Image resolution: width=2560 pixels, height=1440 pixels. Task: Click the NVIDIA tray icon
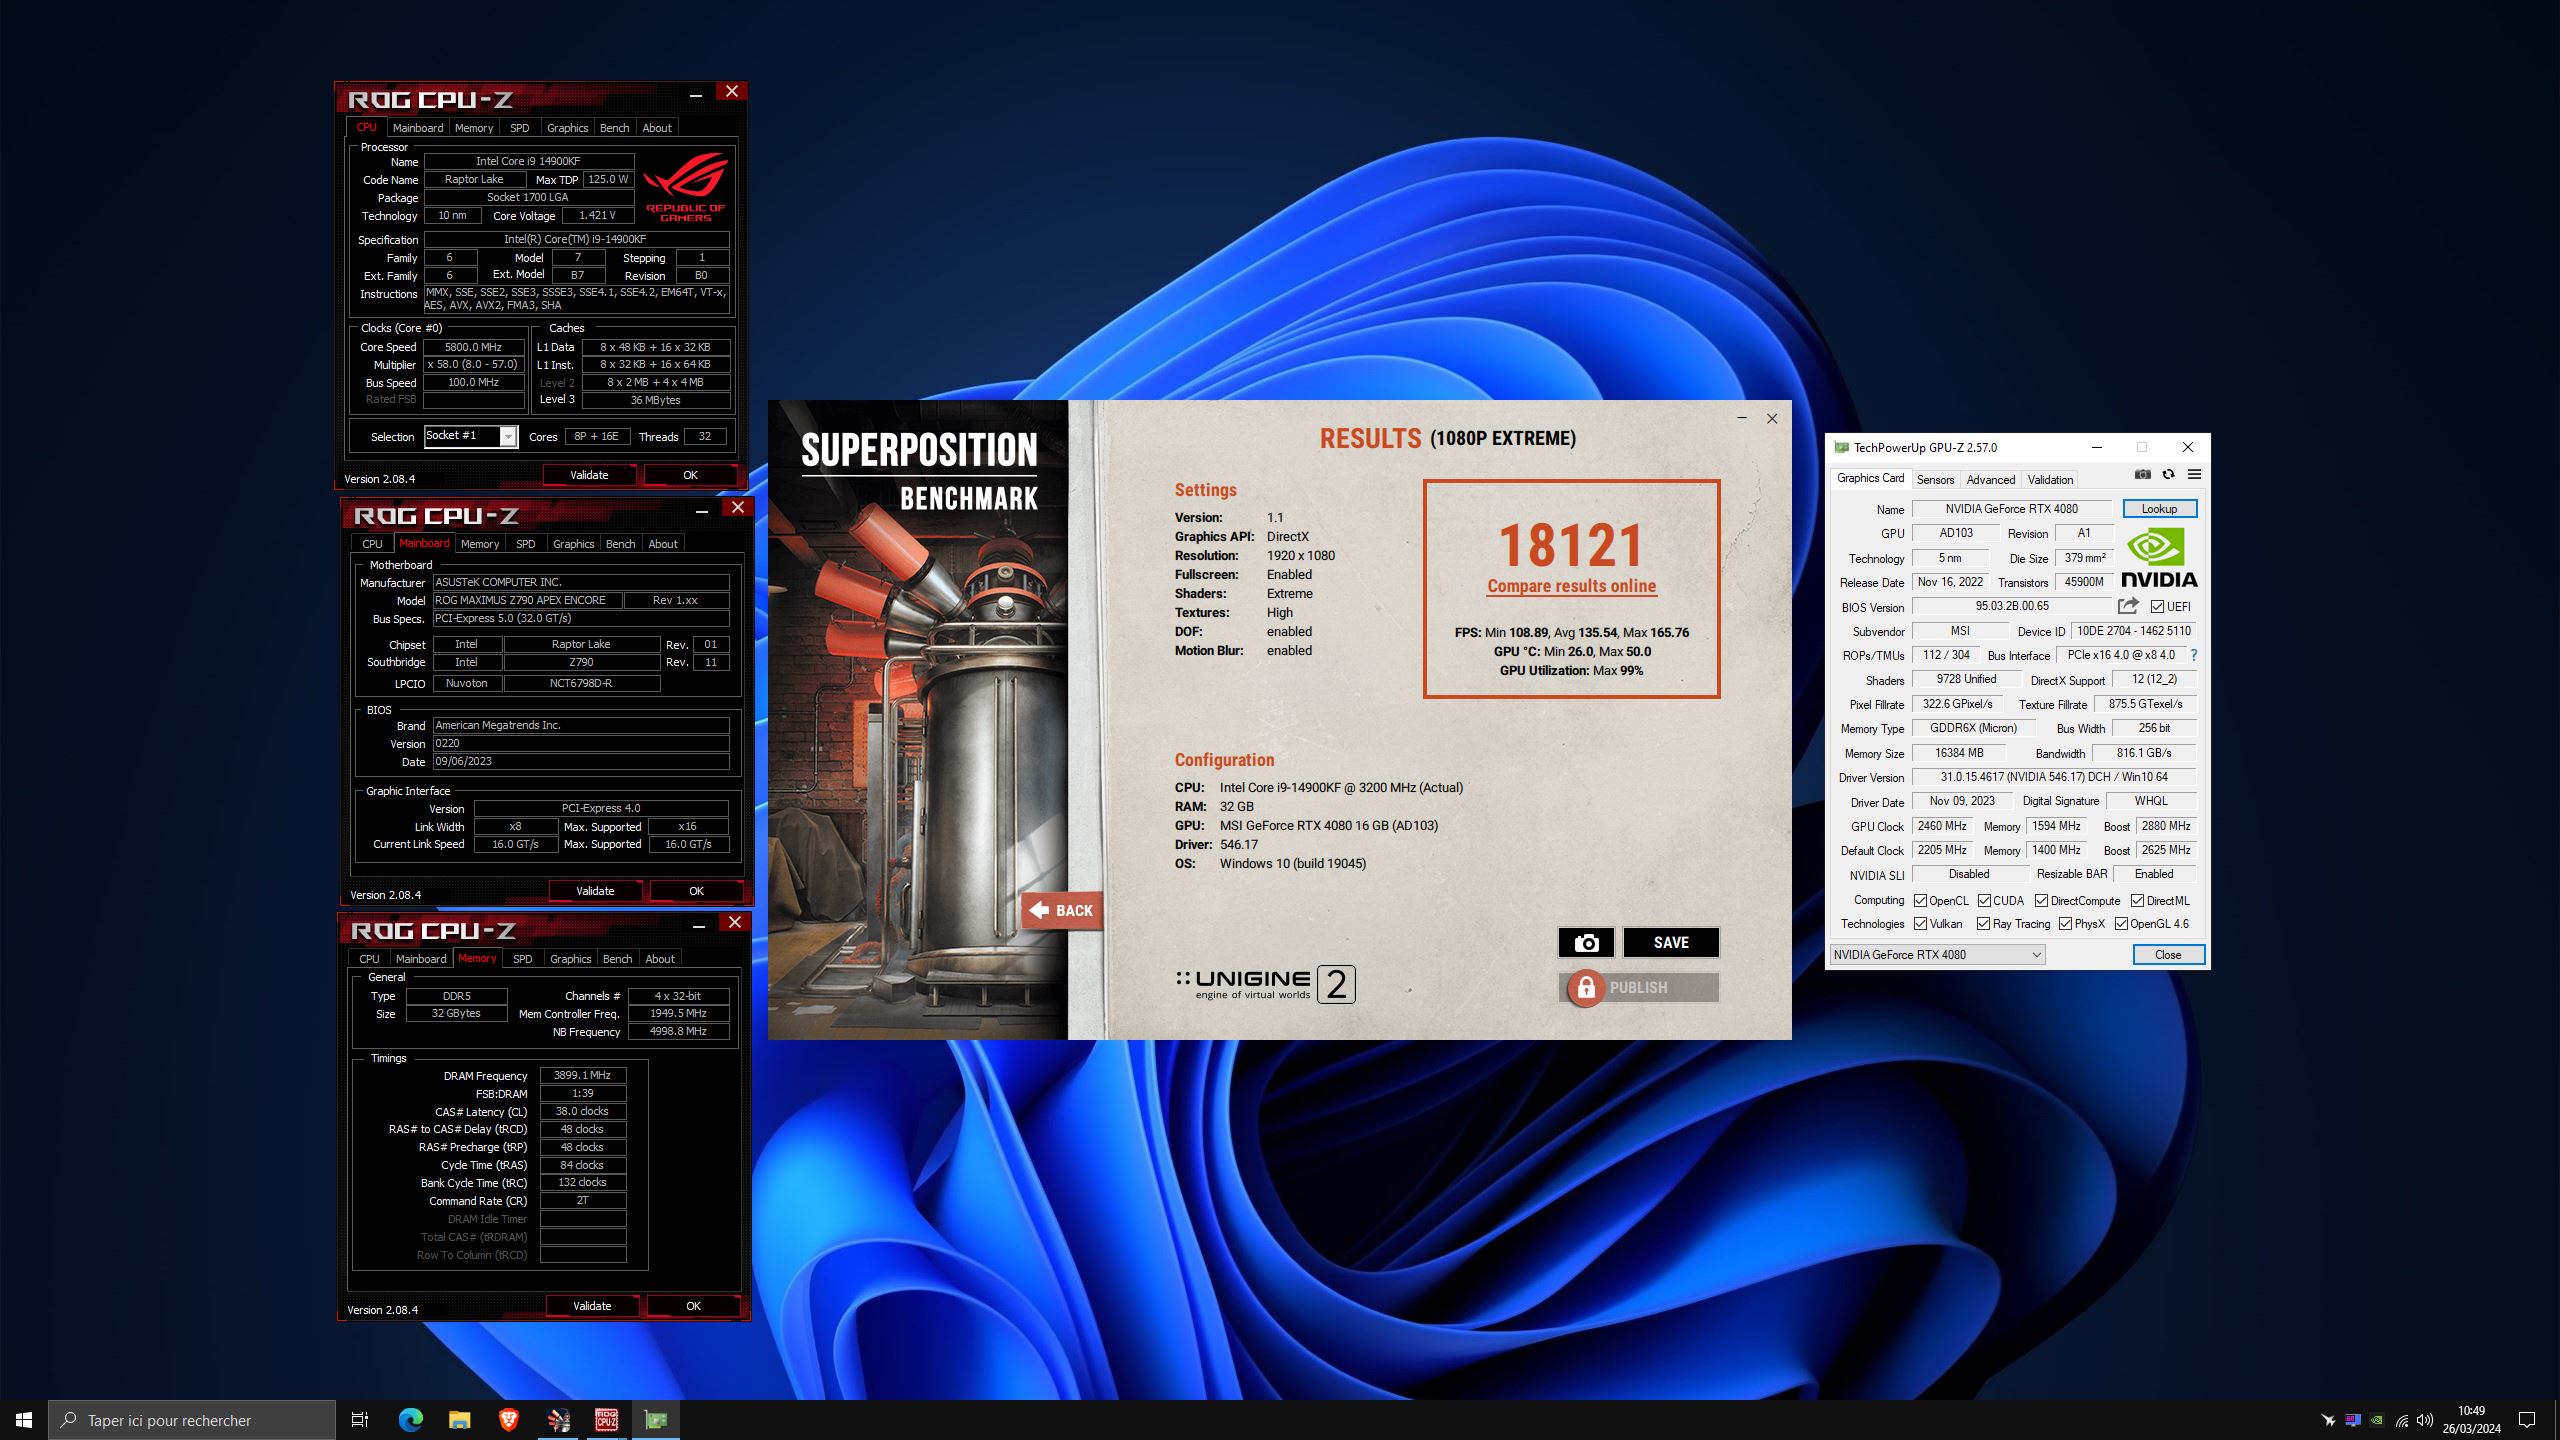tap(2377, 1420)
